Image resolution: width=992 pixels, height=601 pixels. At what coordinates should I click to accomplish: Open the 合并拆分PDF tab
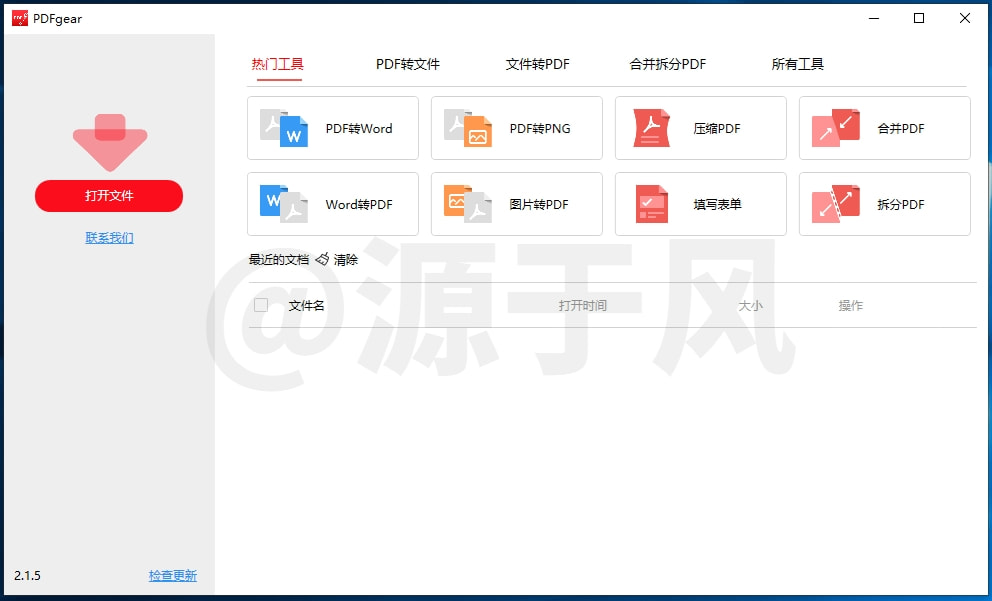(667, 64)
